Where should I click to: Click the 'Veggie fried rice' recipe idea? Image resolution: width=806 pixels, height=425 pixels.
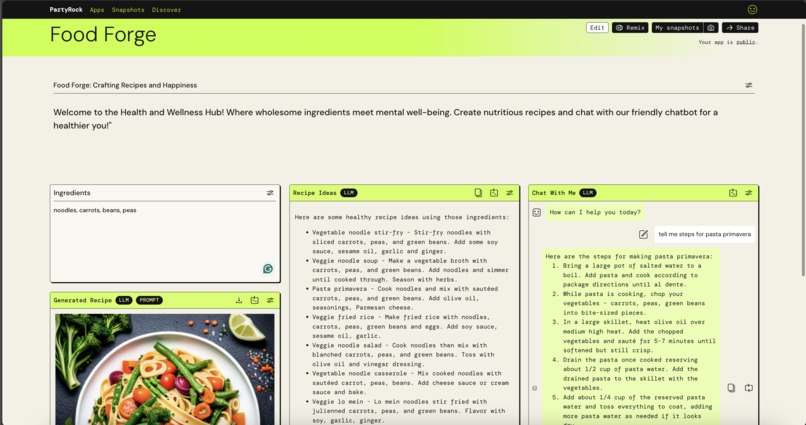[x=406, y=326]
